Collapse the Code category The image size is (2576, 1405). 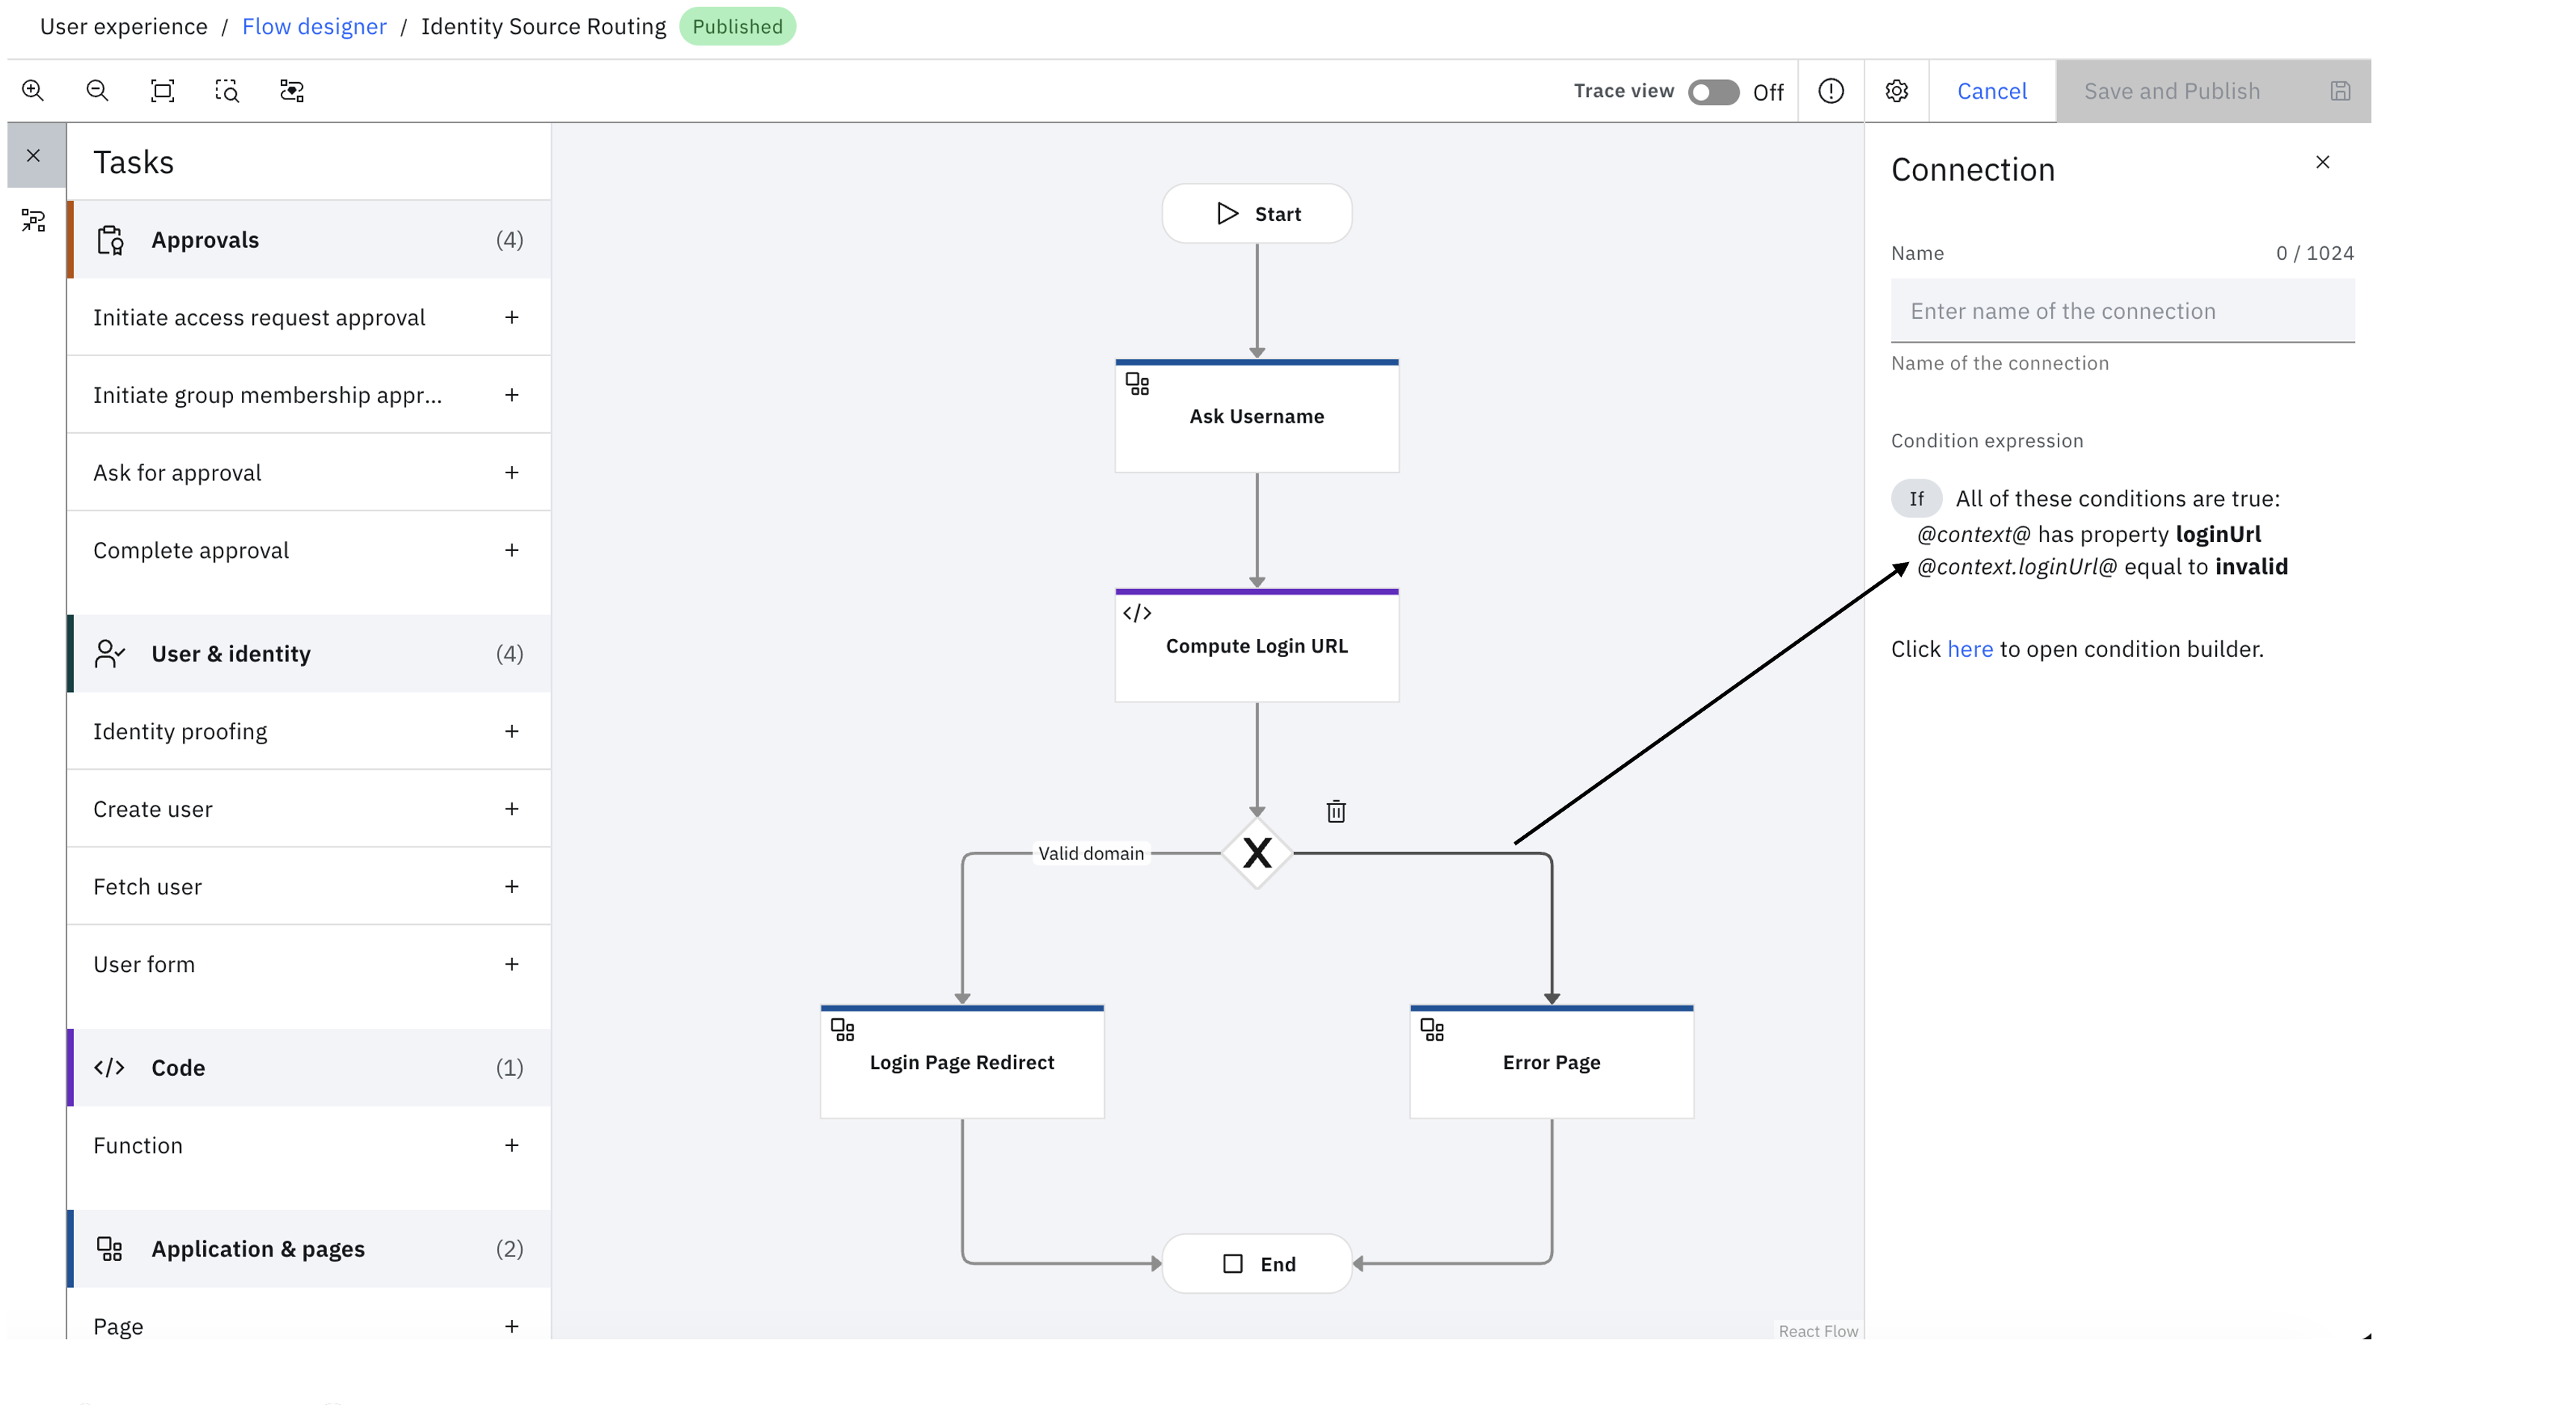(x=309, y=1067)
